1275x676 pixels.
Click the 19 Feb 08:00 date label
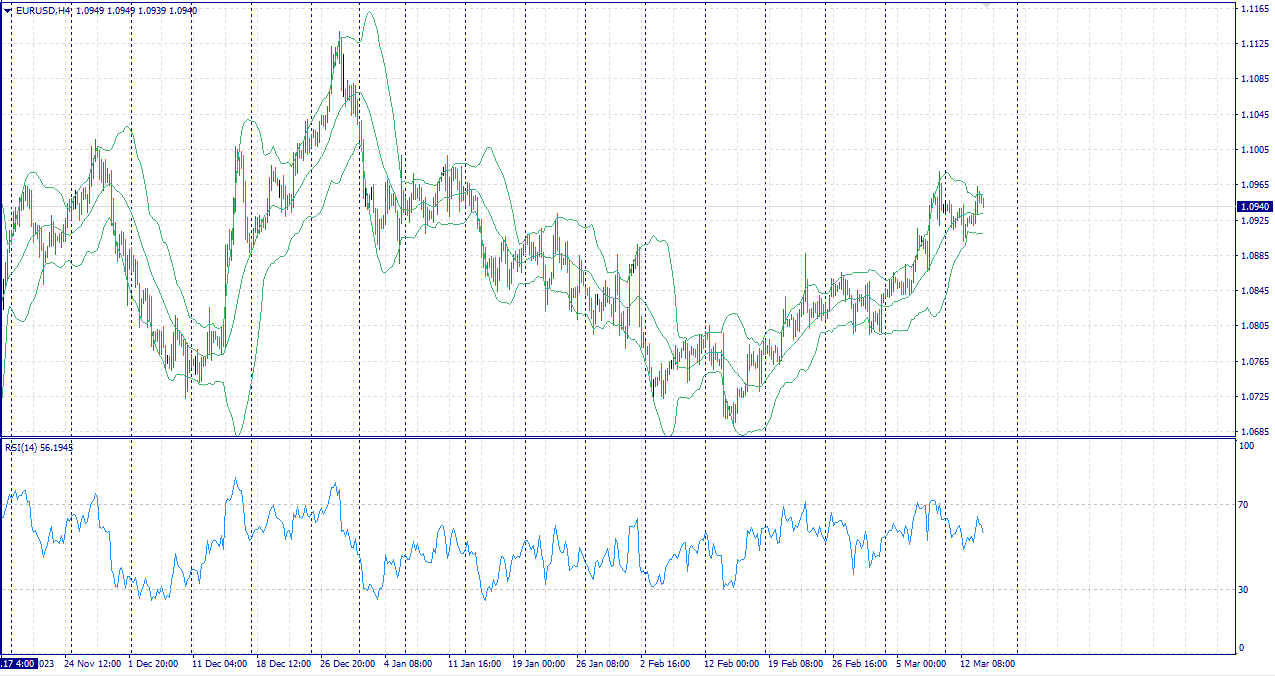tap(795, 663)
